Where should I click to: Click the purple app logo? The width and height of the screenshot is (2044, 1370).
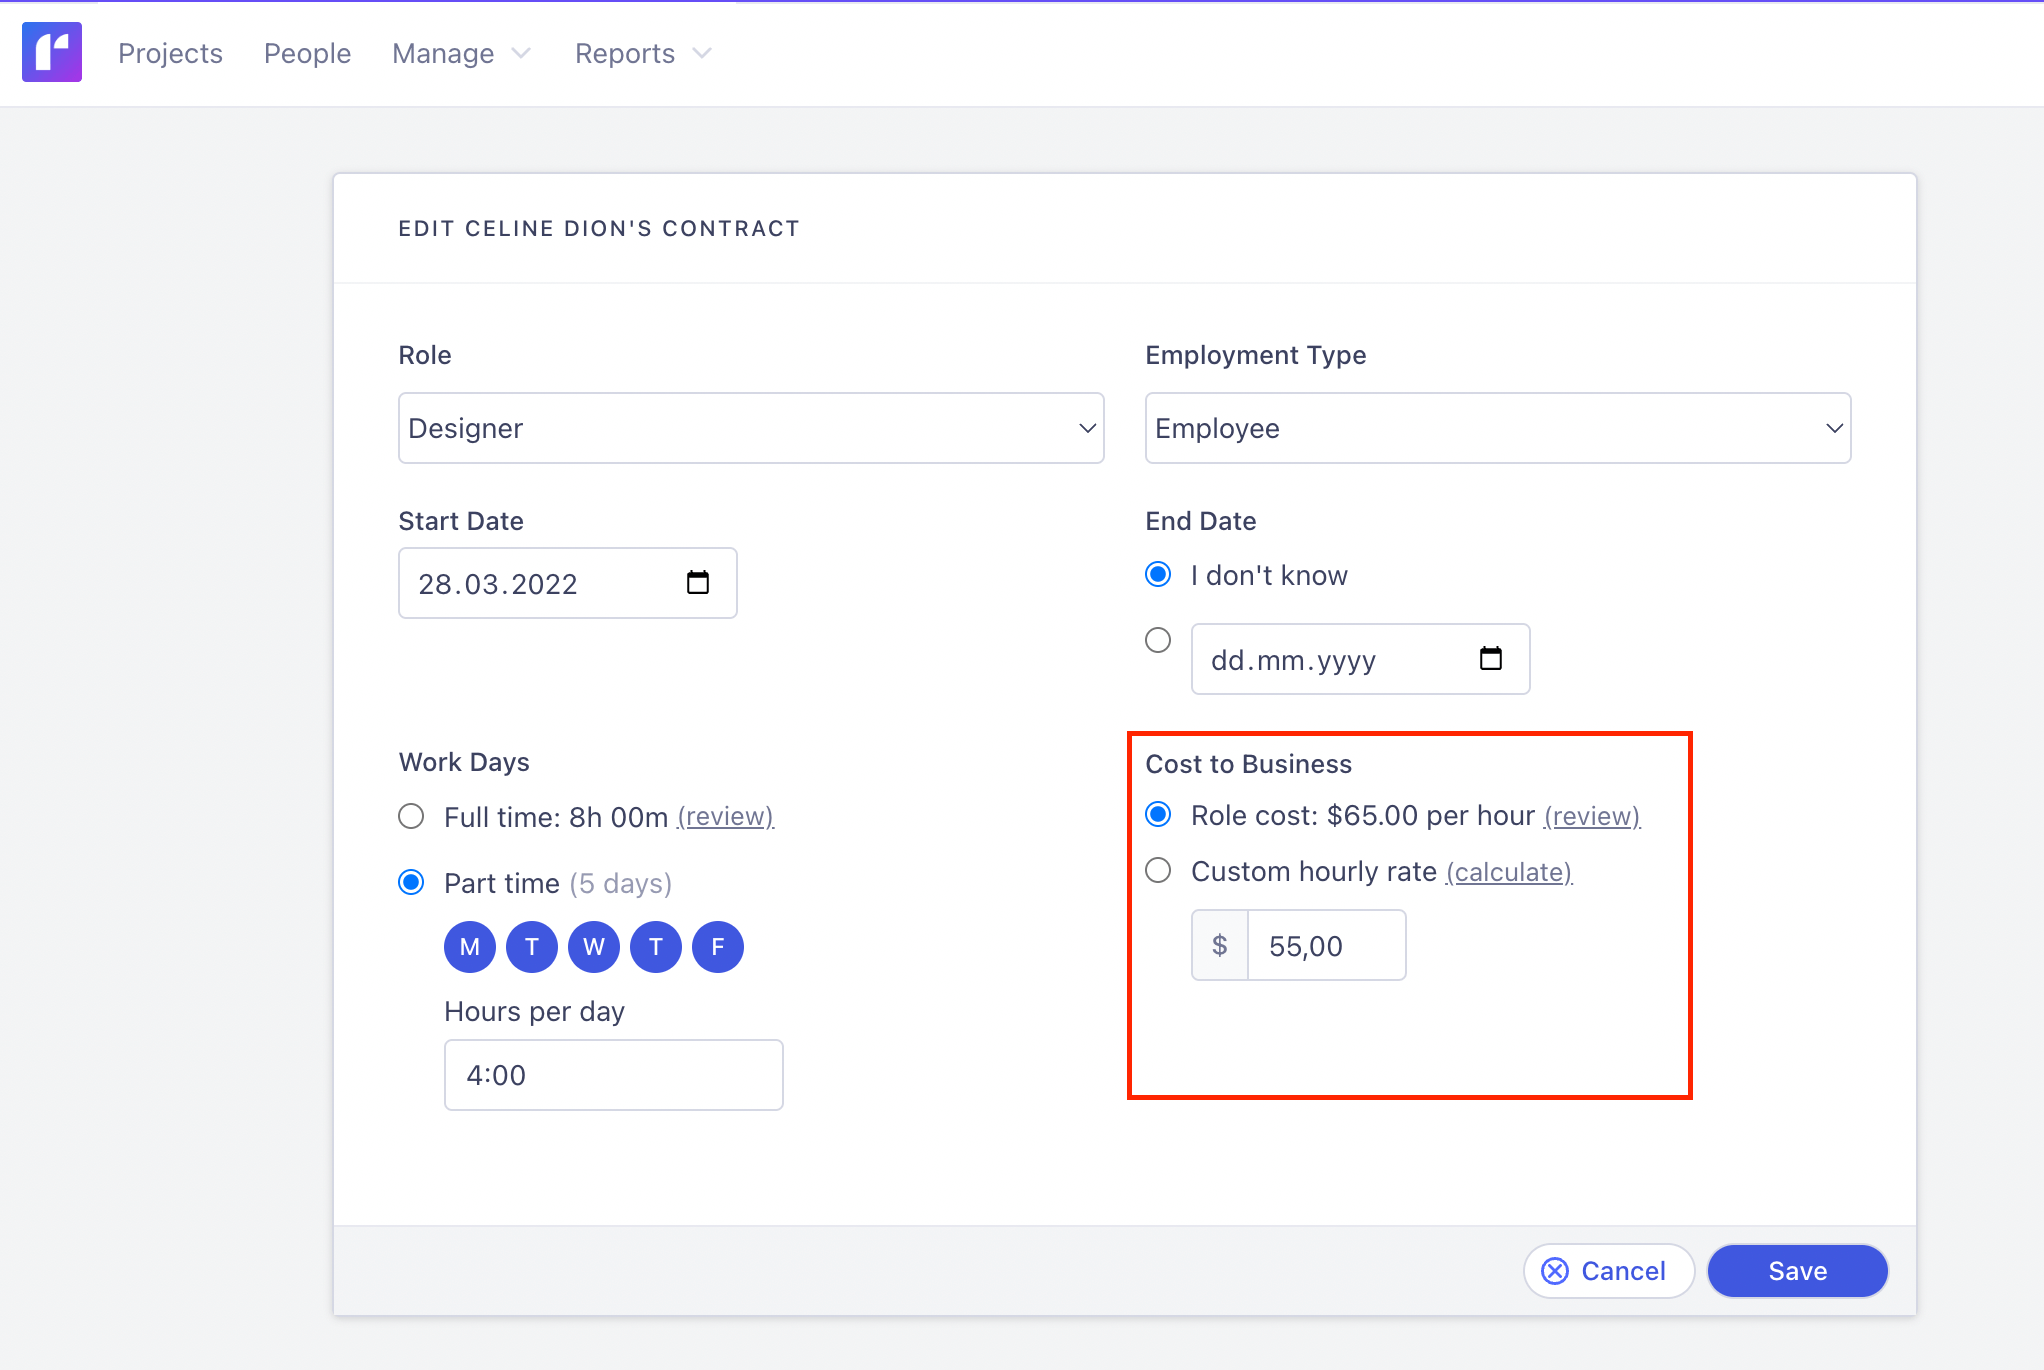(x=51, y=52)
